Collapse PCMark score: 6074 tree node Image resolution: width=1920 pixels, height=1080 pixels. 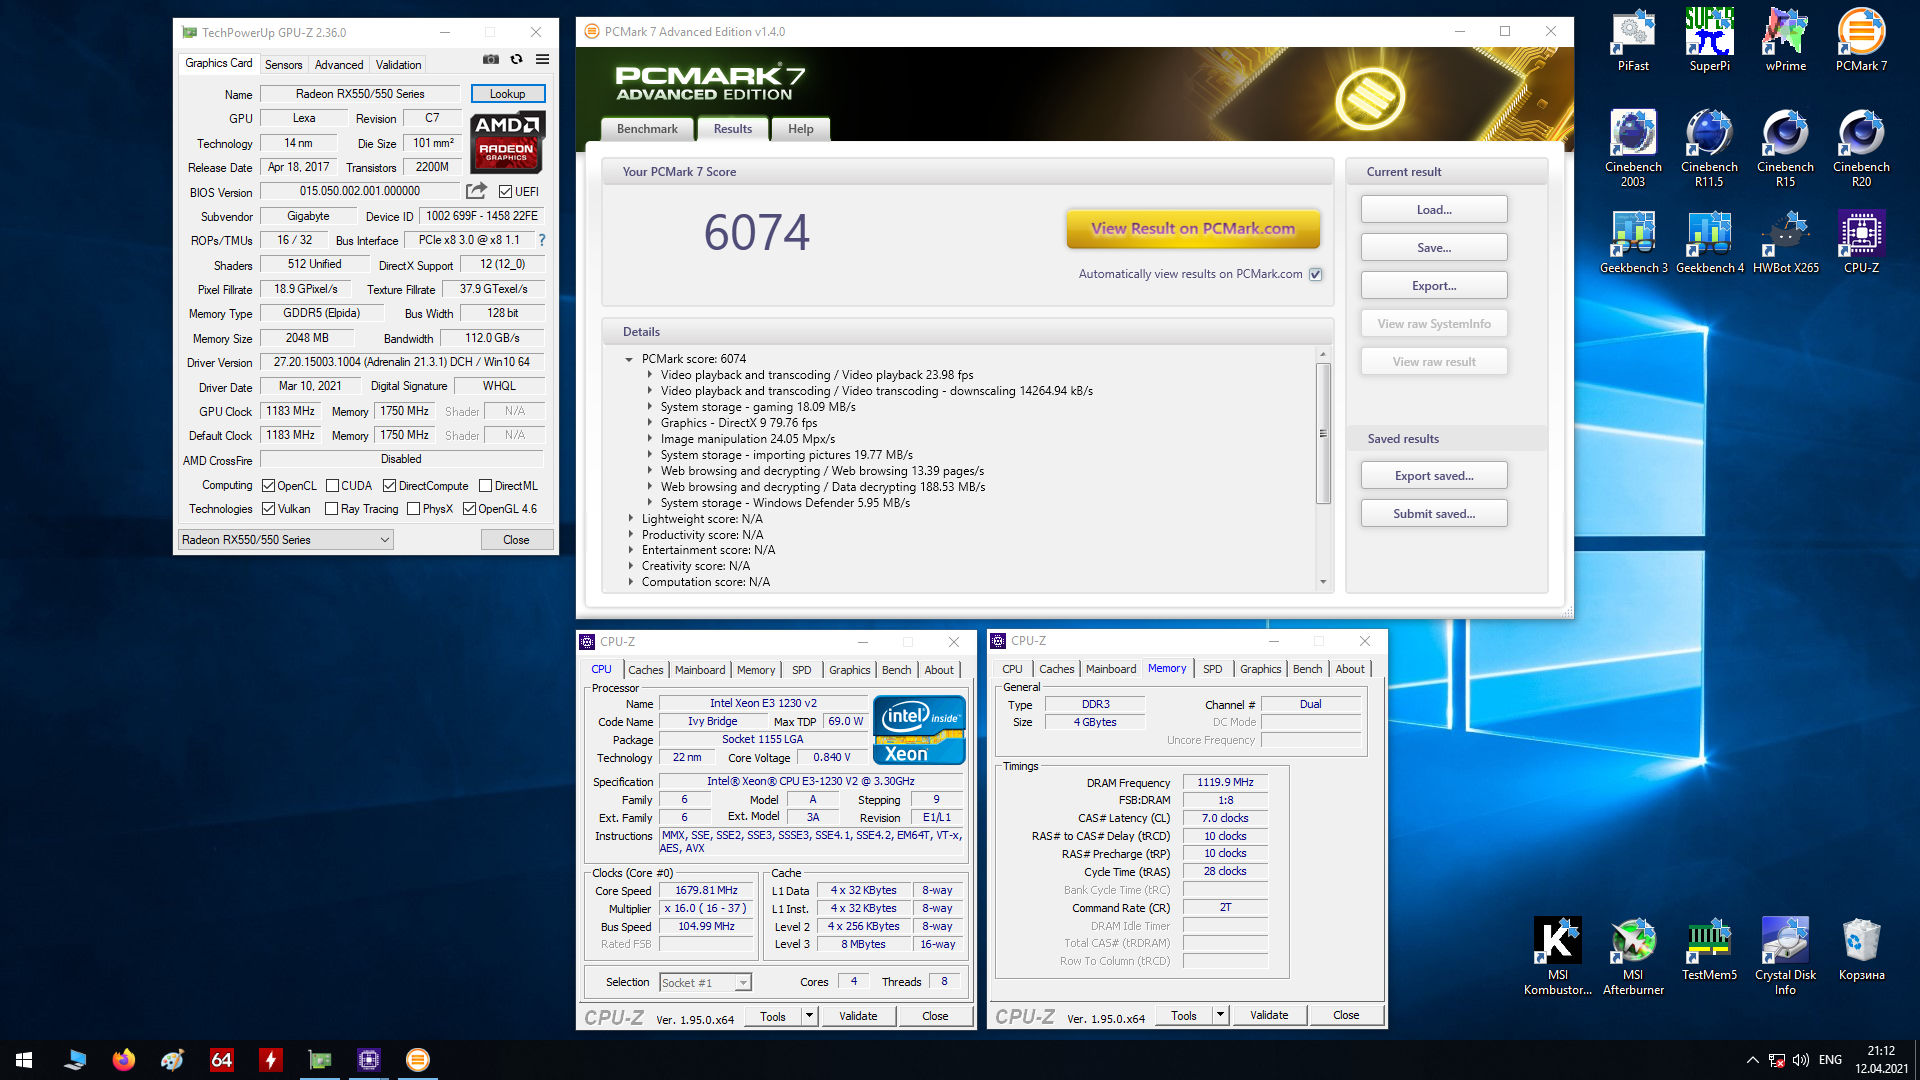(629, 359)
